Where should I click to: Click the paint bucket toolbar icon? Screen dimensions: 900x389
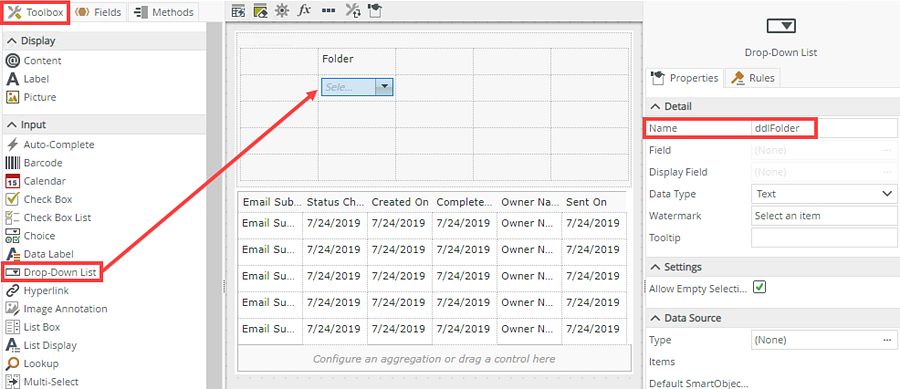(374, 11)
